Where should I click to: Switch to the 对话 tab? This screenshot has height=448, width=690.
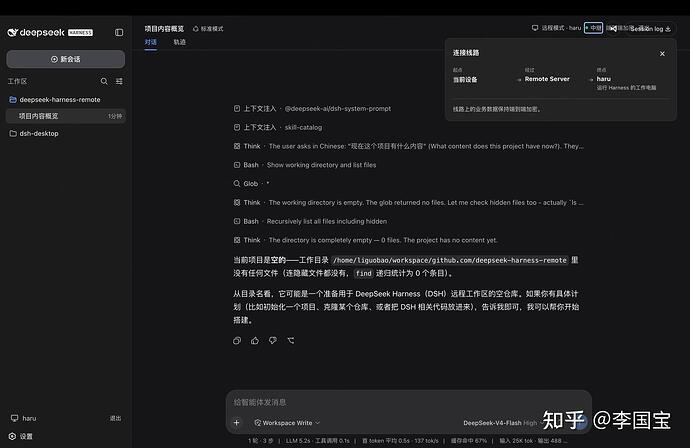(x=150, y=42)
